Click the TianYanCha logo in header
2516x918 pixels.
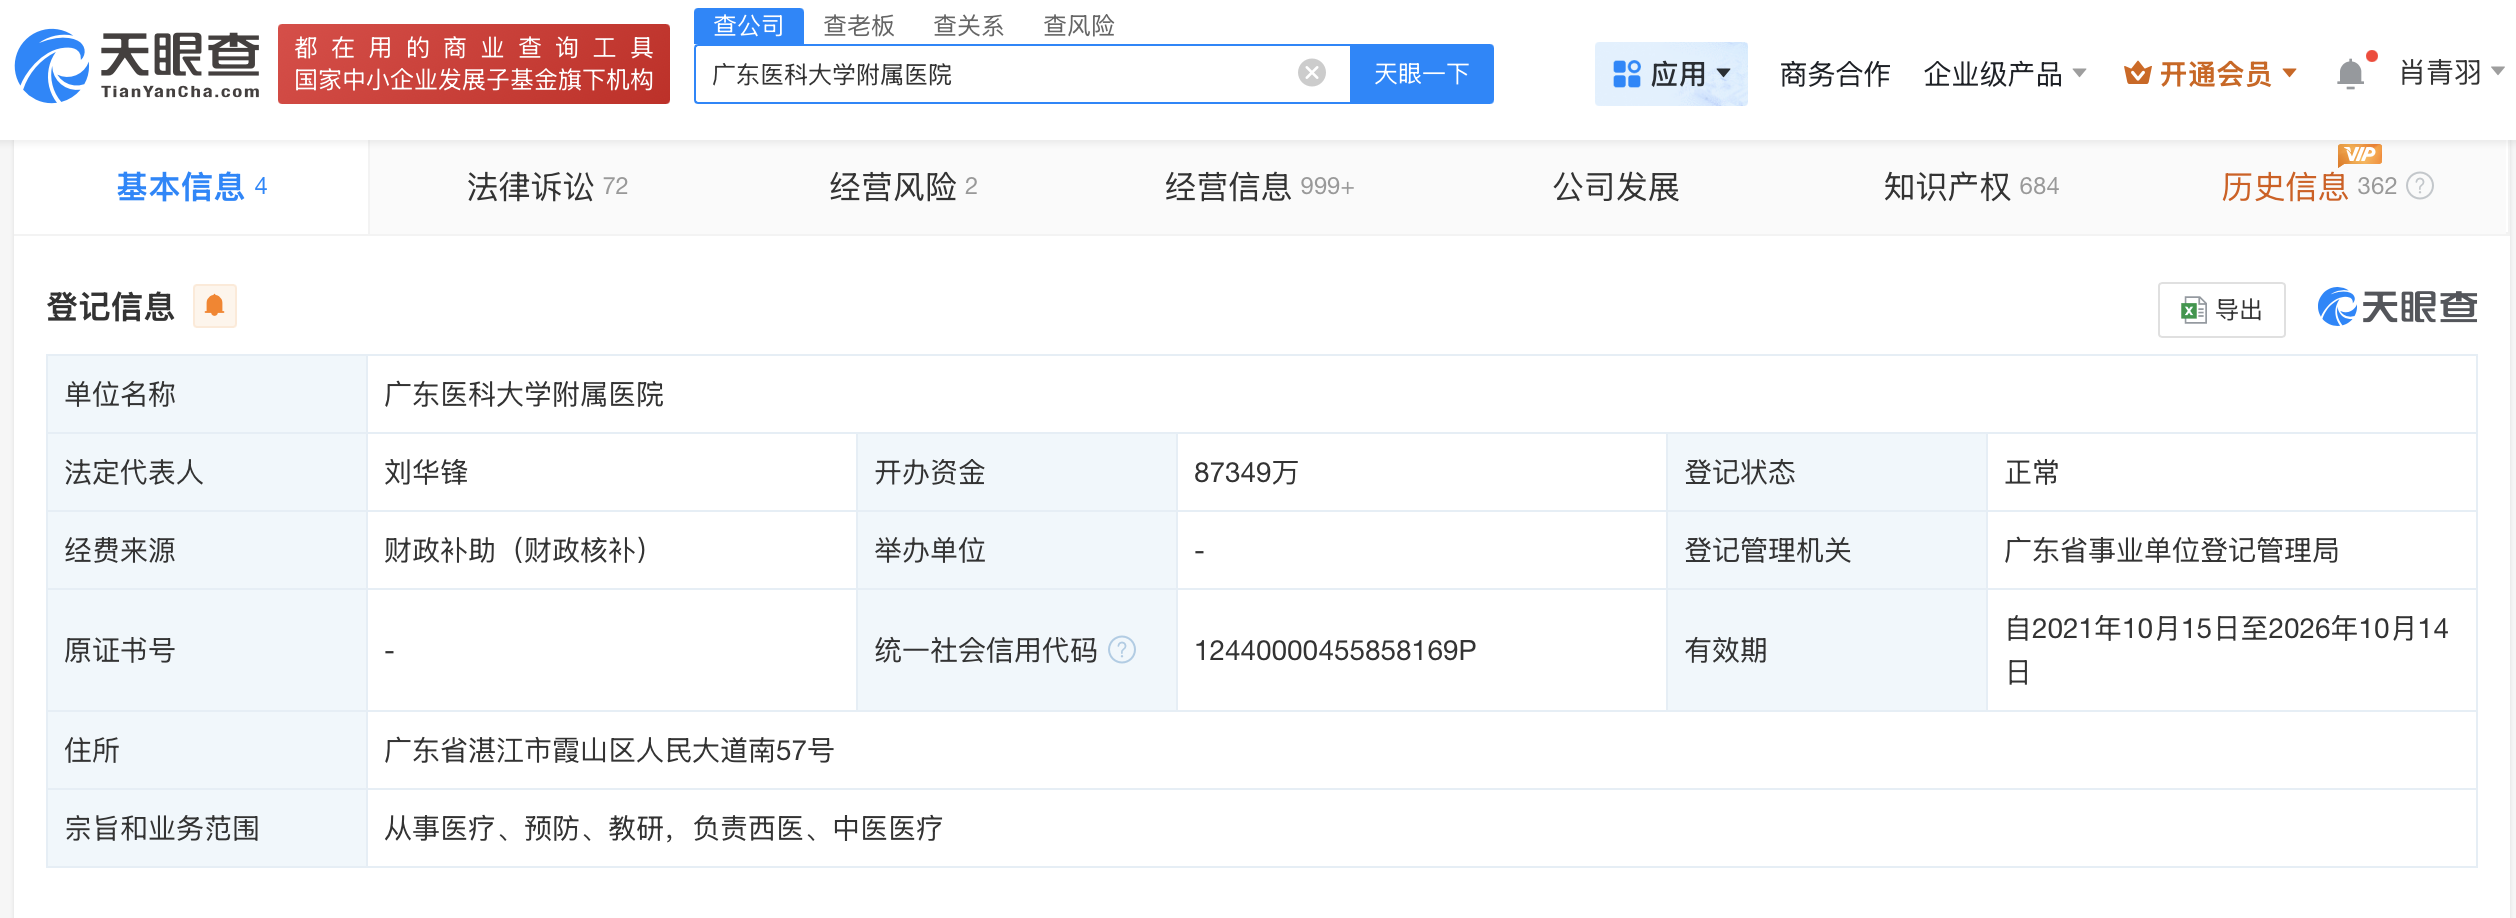coord(138,65)
